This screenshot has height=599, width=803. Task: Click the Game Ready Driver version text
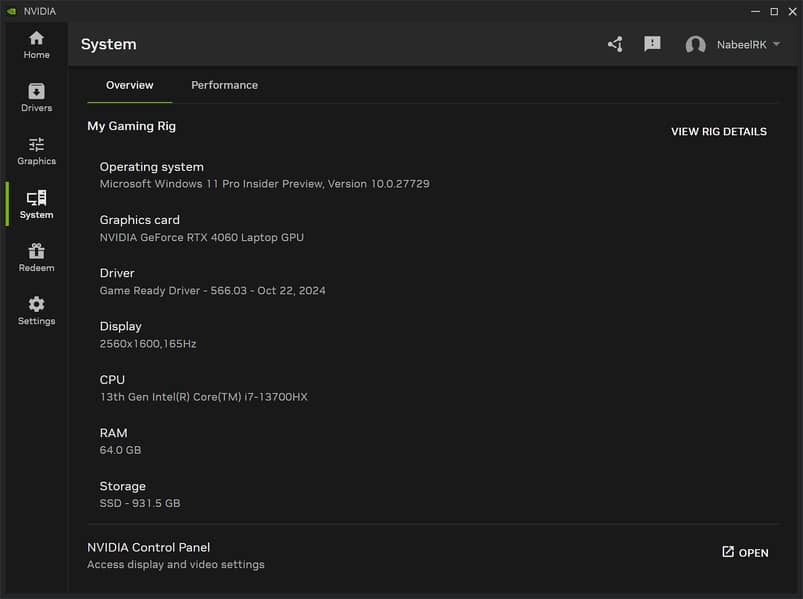point(212,291)
